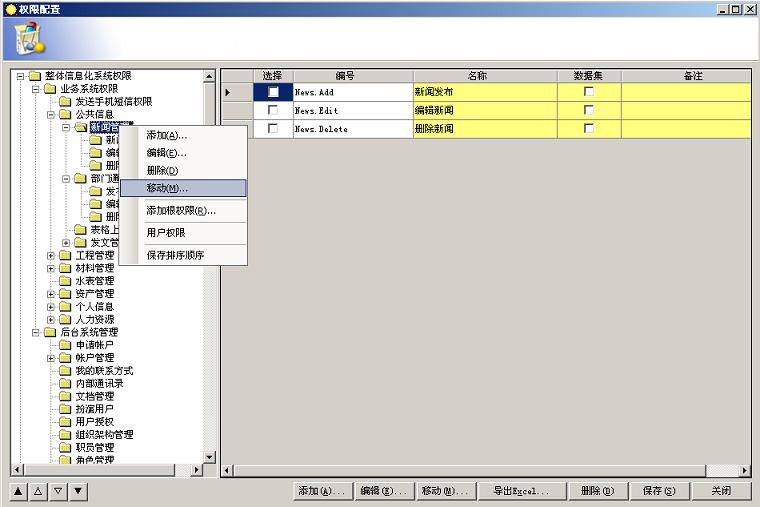Click folder icon of 我的联系方式
The image size is (760, 507).
click(65, 371)
